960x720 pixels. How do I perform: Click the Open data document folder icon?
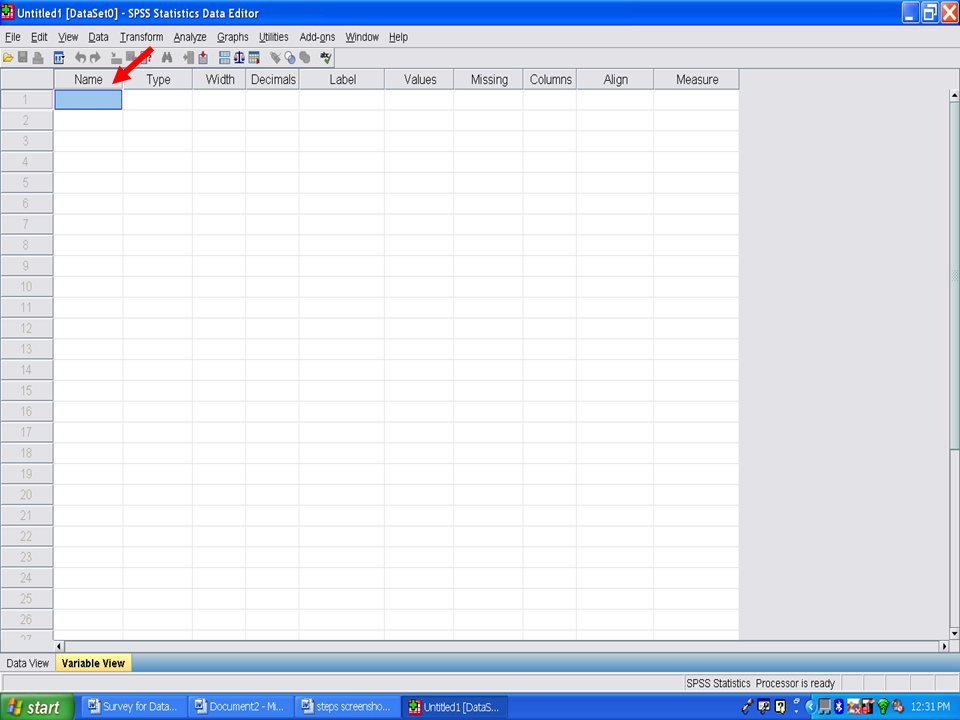tap(9, 58)
